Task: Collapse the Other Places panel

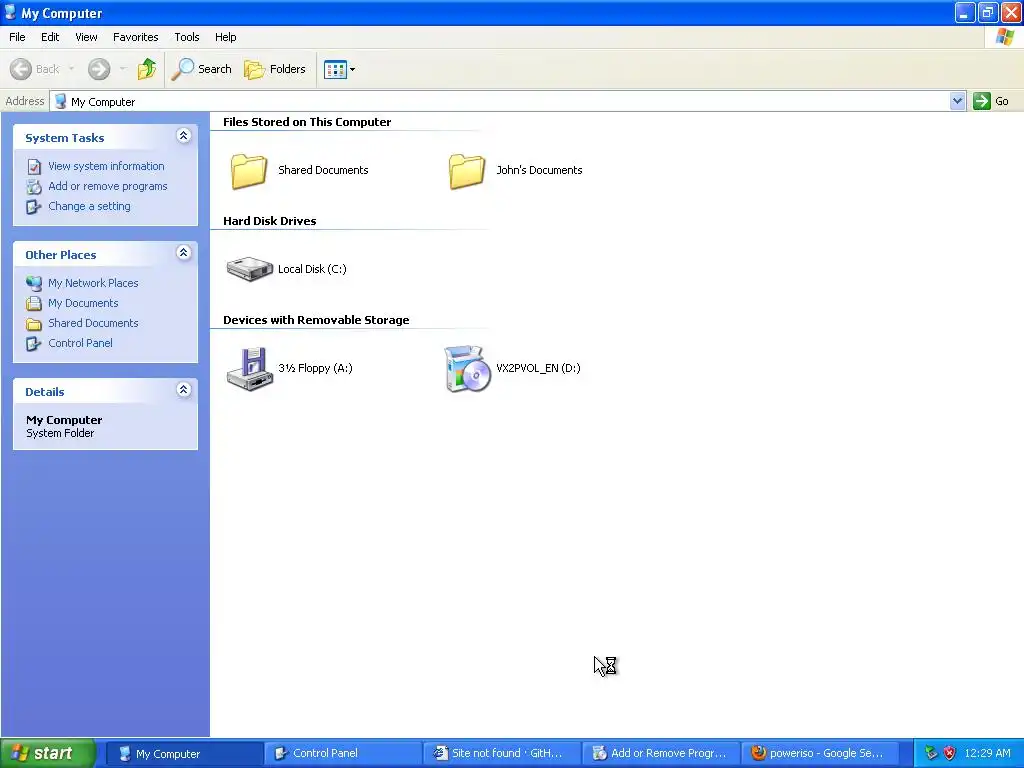Action: click(184, 253)
